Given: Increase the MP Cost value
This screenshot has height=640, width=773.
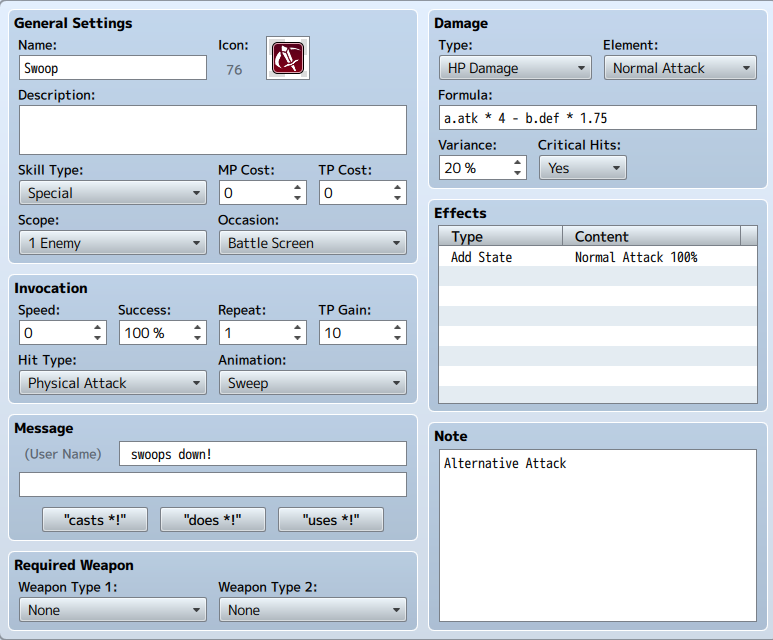Looking at the screenshot, I should (x=298, y=187).
